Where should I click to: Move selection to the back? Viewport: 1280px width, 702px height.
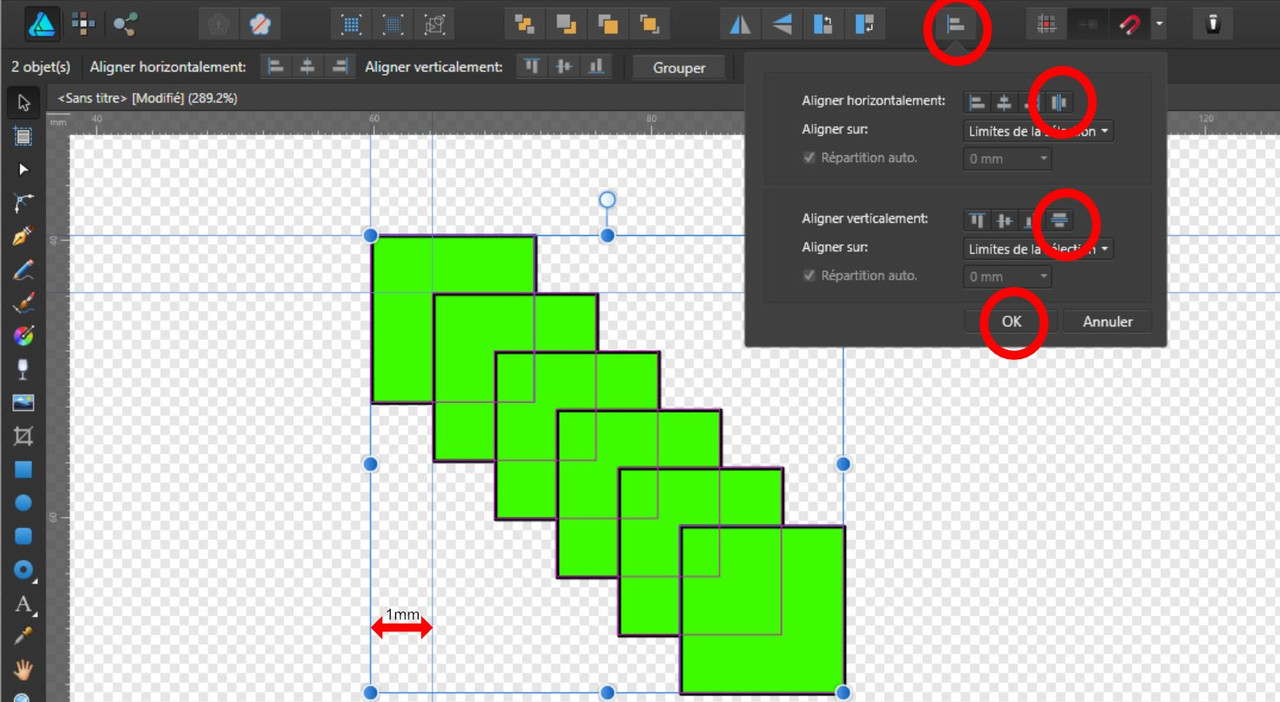(524, 23)
